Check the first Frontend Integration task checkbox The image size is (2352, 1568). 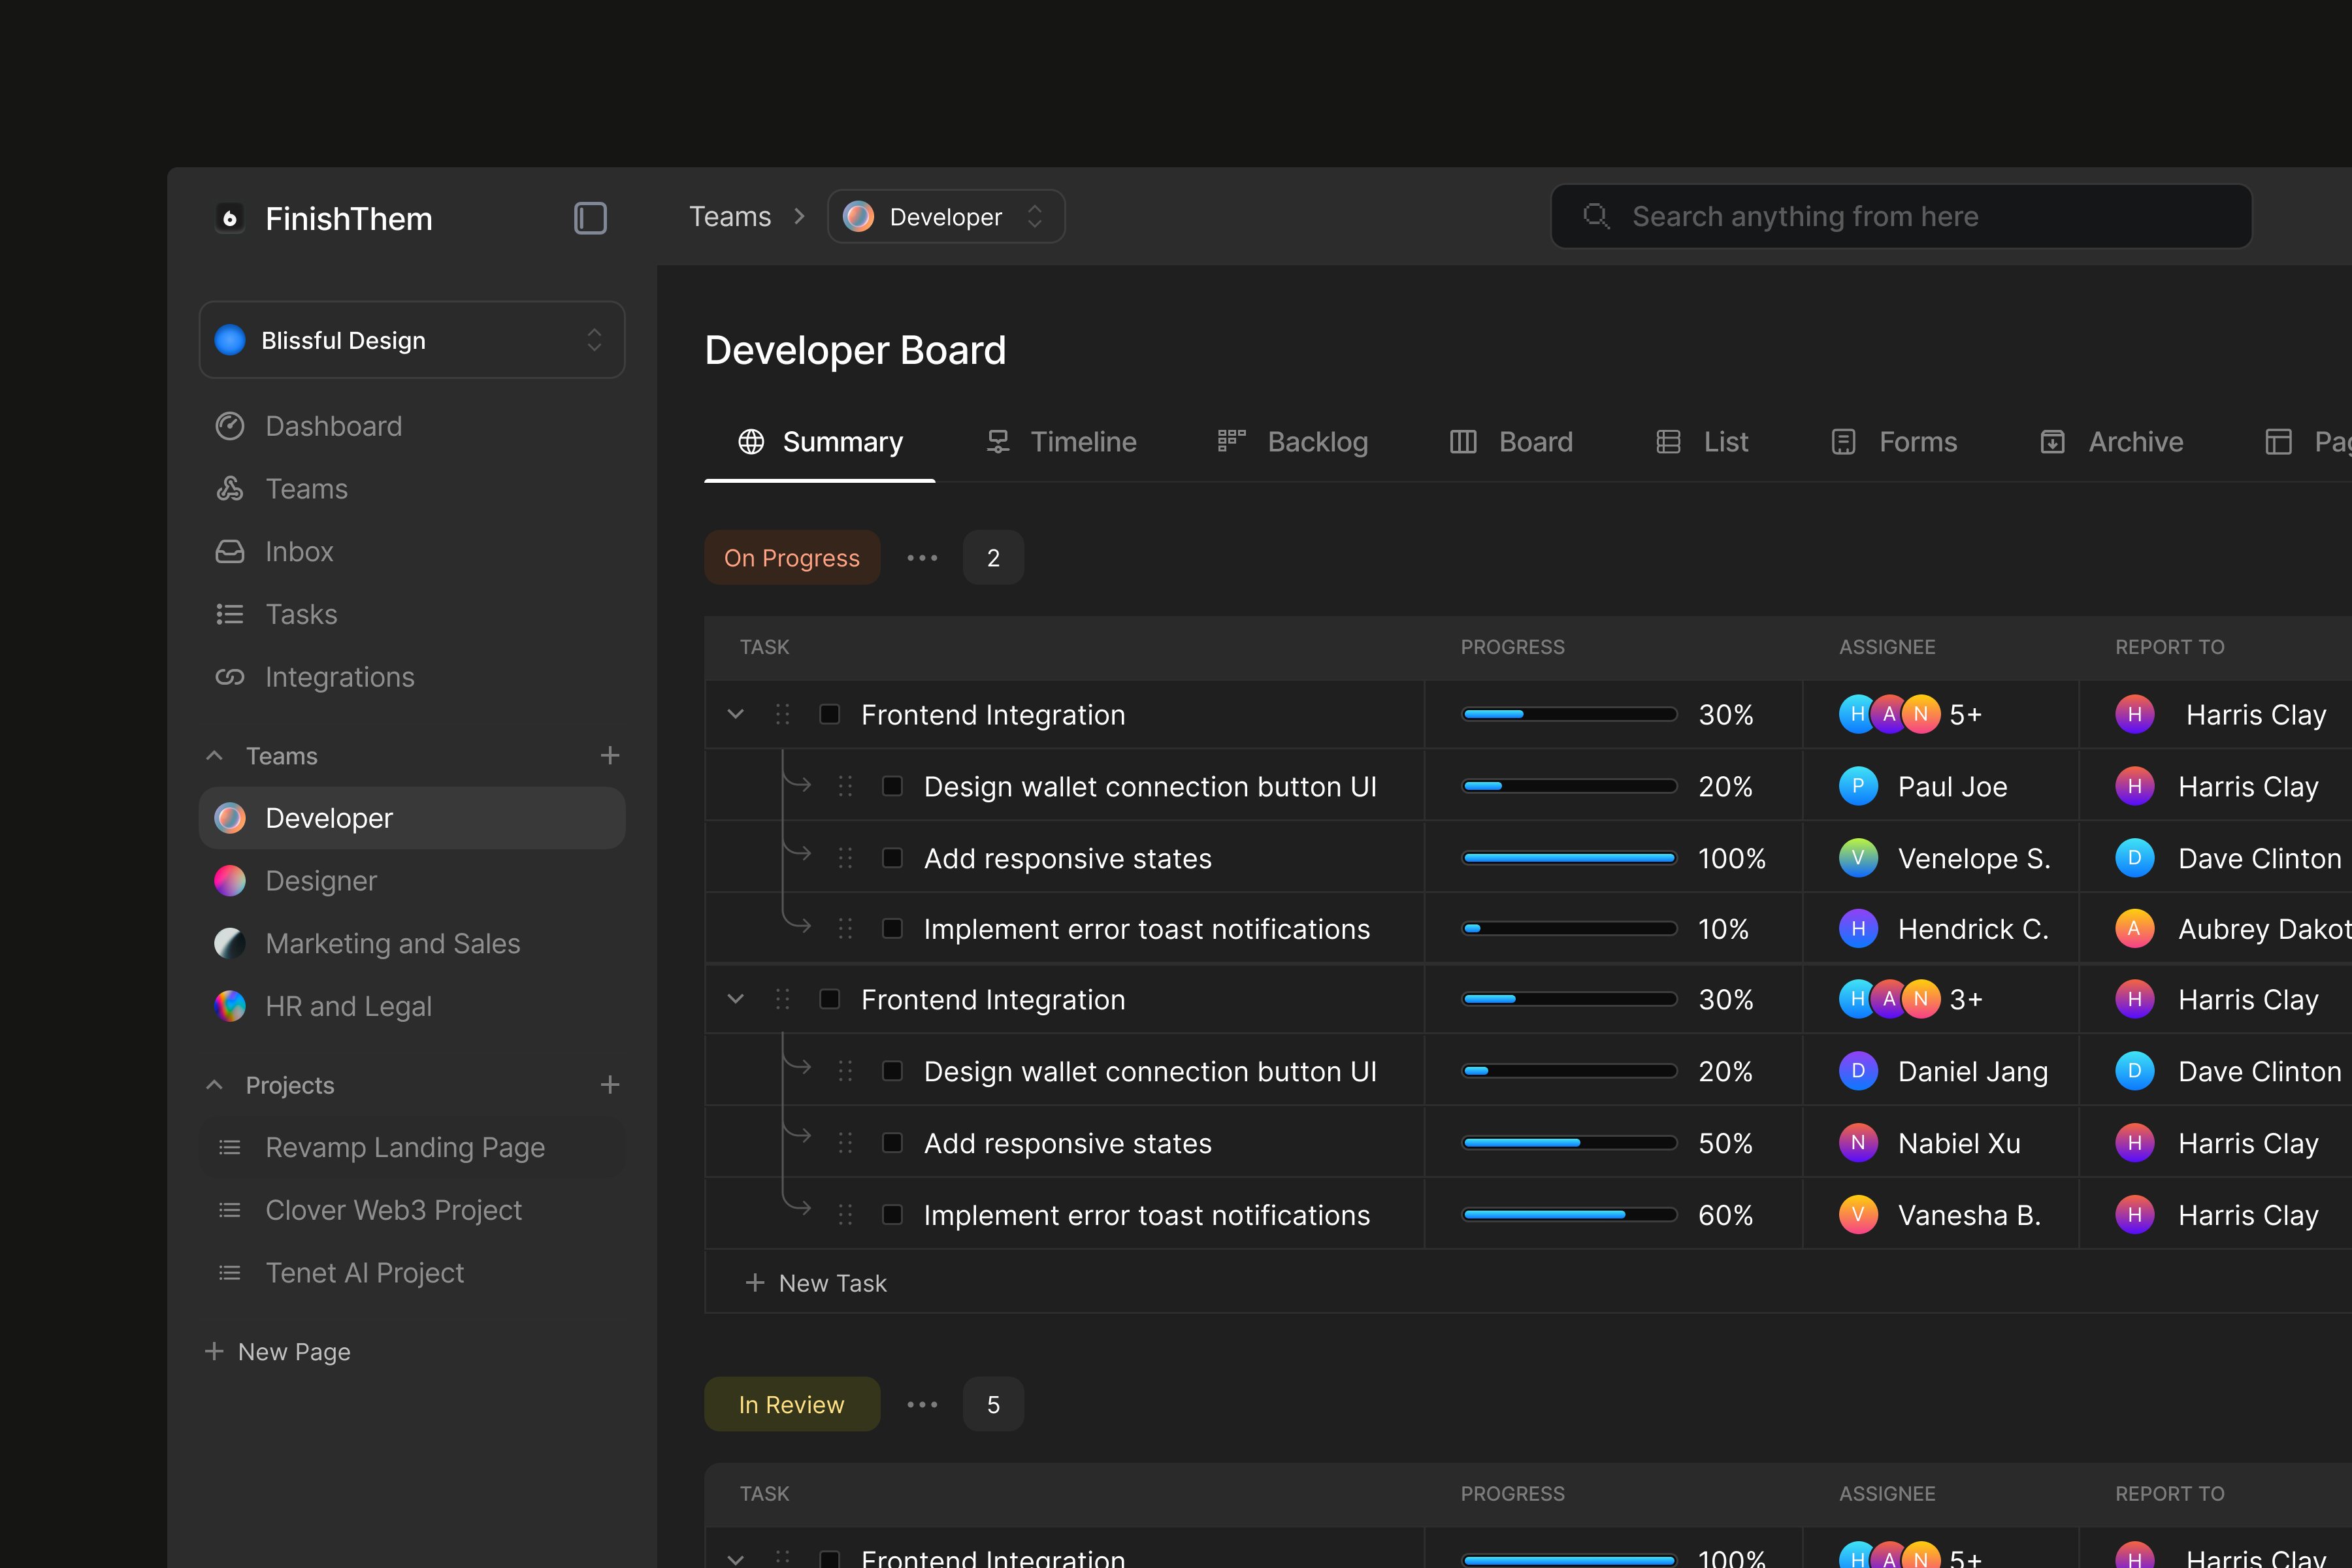[829, 714]
